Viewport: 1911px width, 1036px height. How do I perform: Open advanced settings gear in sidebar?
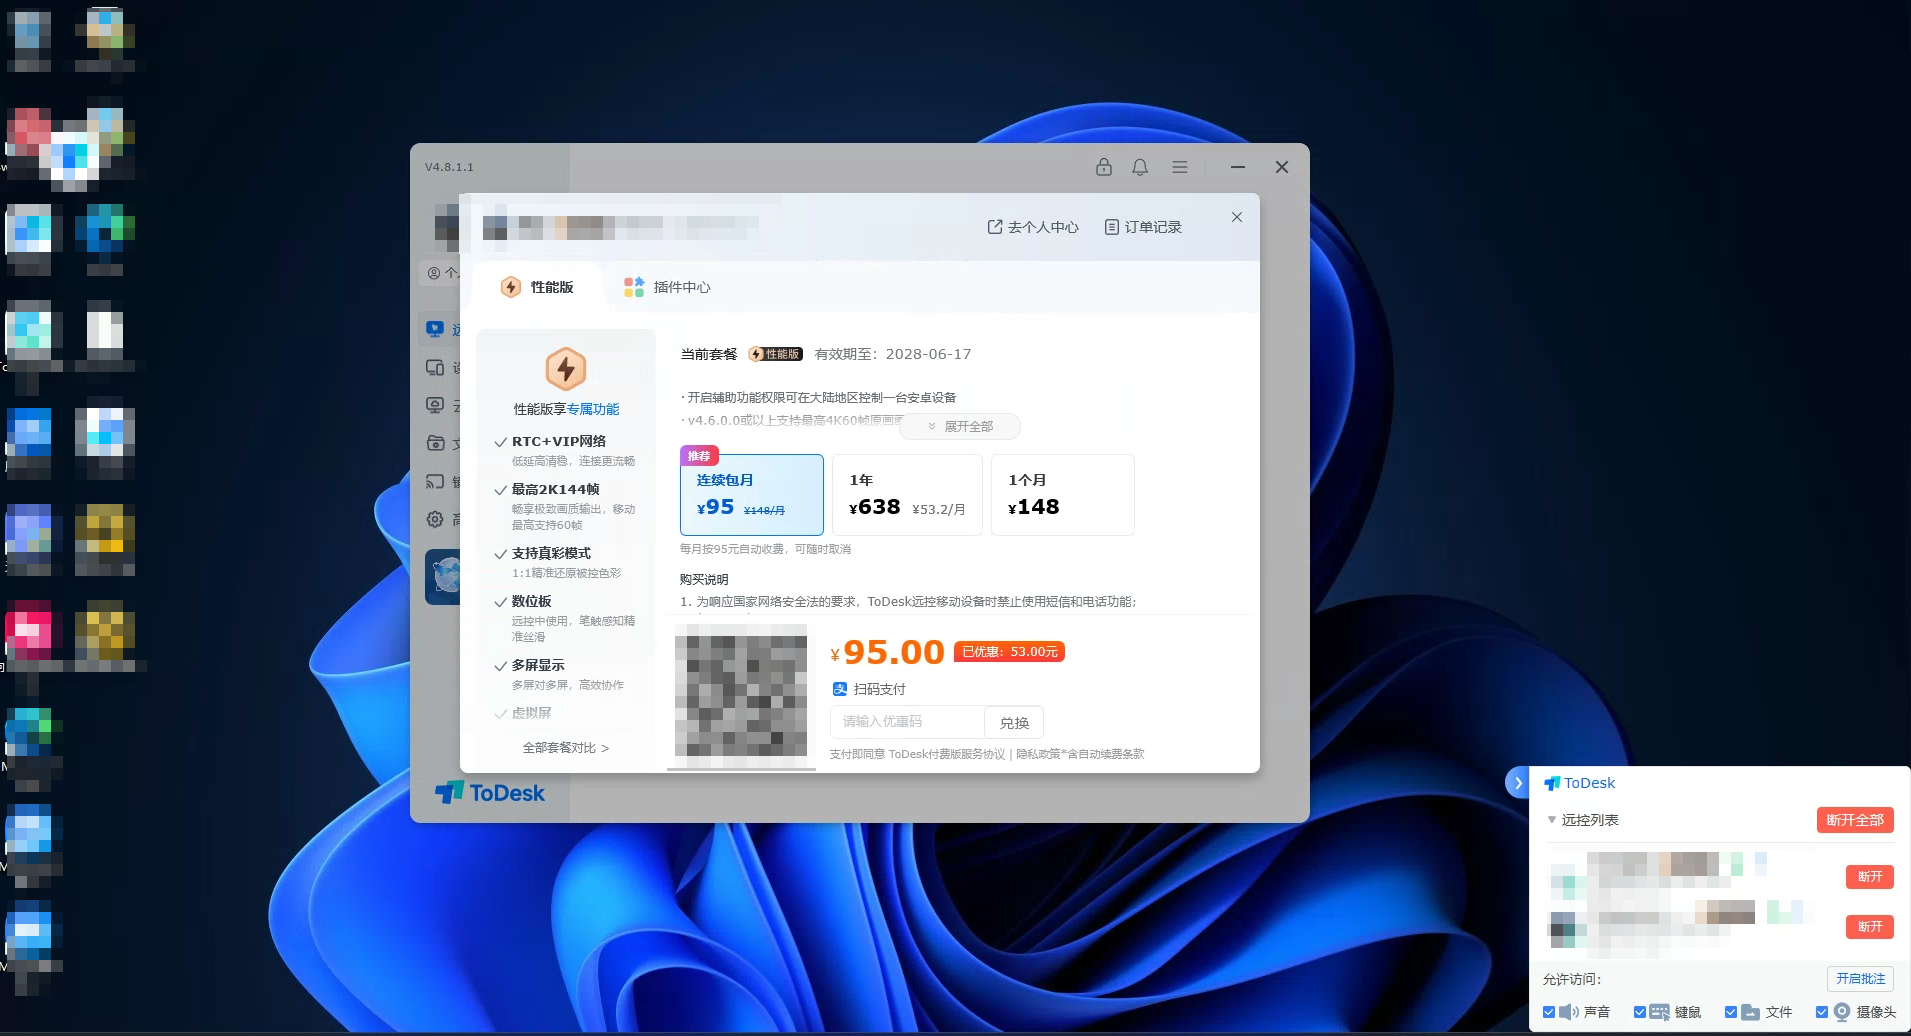pos(435,519)
